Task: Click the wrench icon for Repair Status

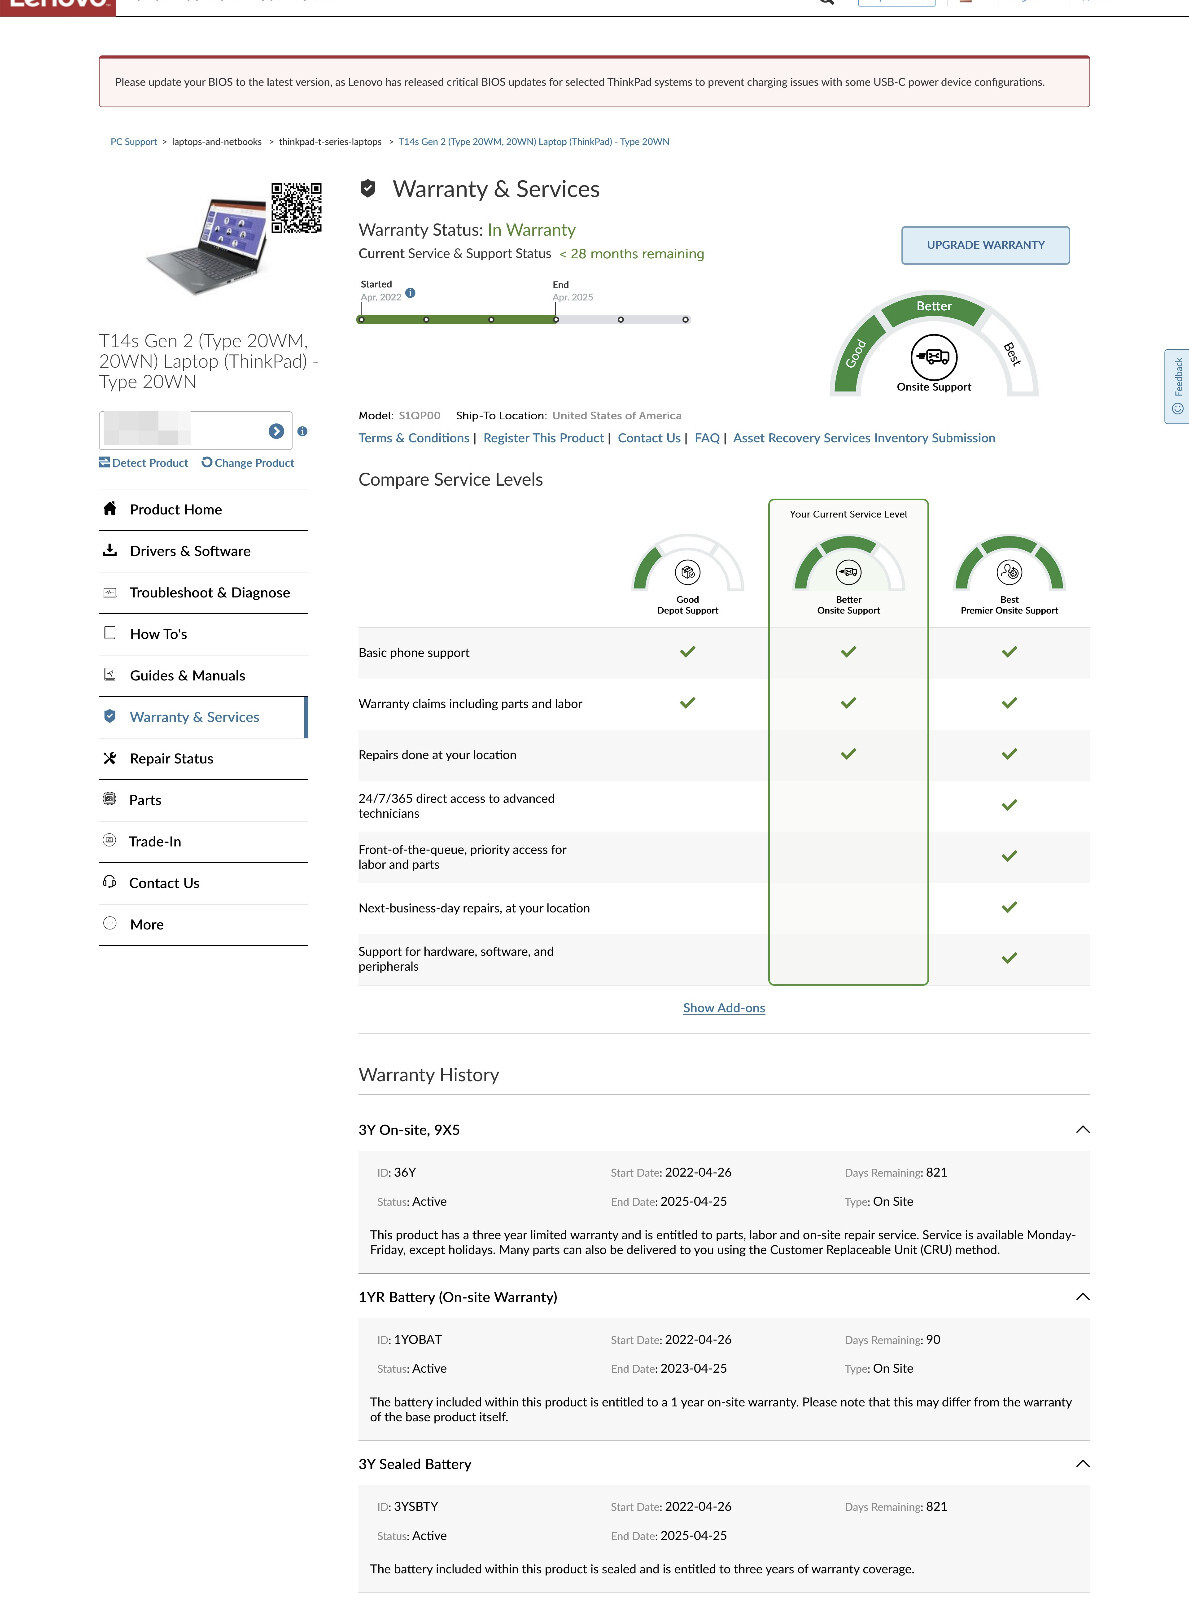Action: 110,758
